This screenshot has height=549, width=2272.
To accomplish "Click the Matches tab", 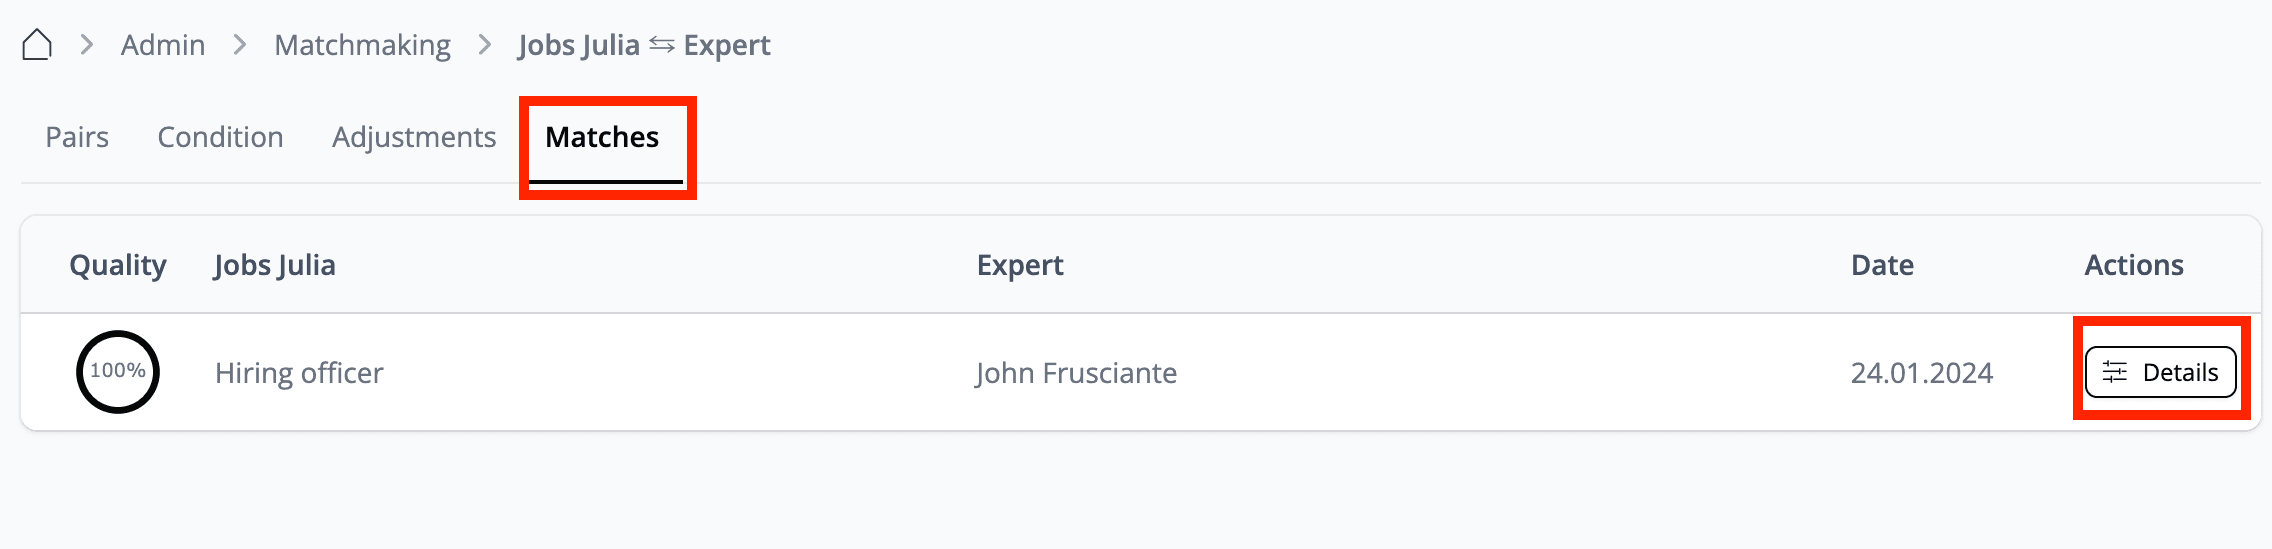I will [602, 137].
